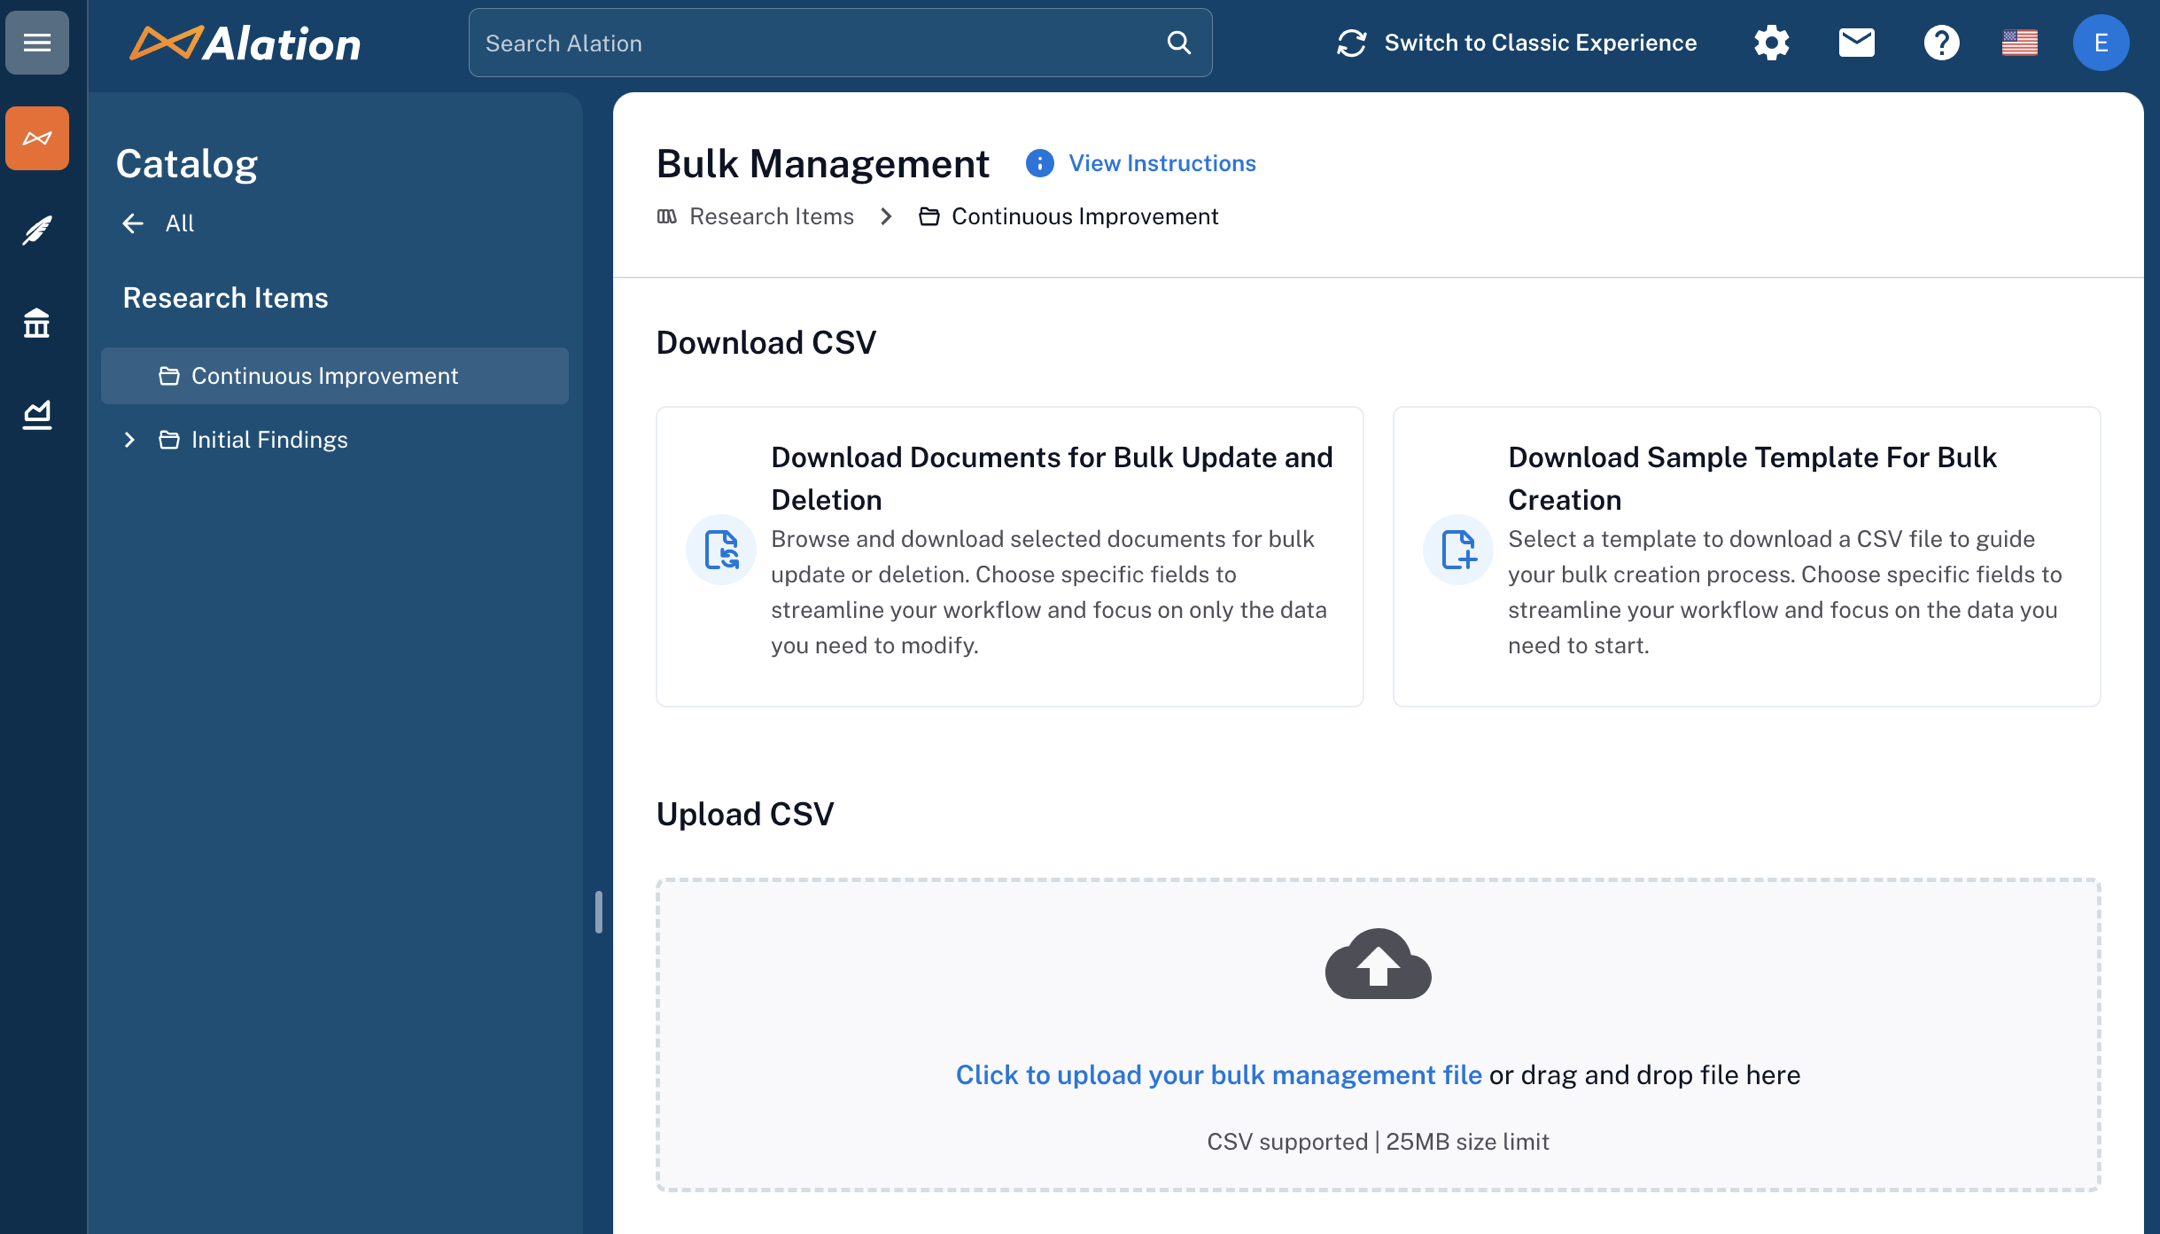
Task: Open the analytics chart sidebar icon
Action: (37, 414)
